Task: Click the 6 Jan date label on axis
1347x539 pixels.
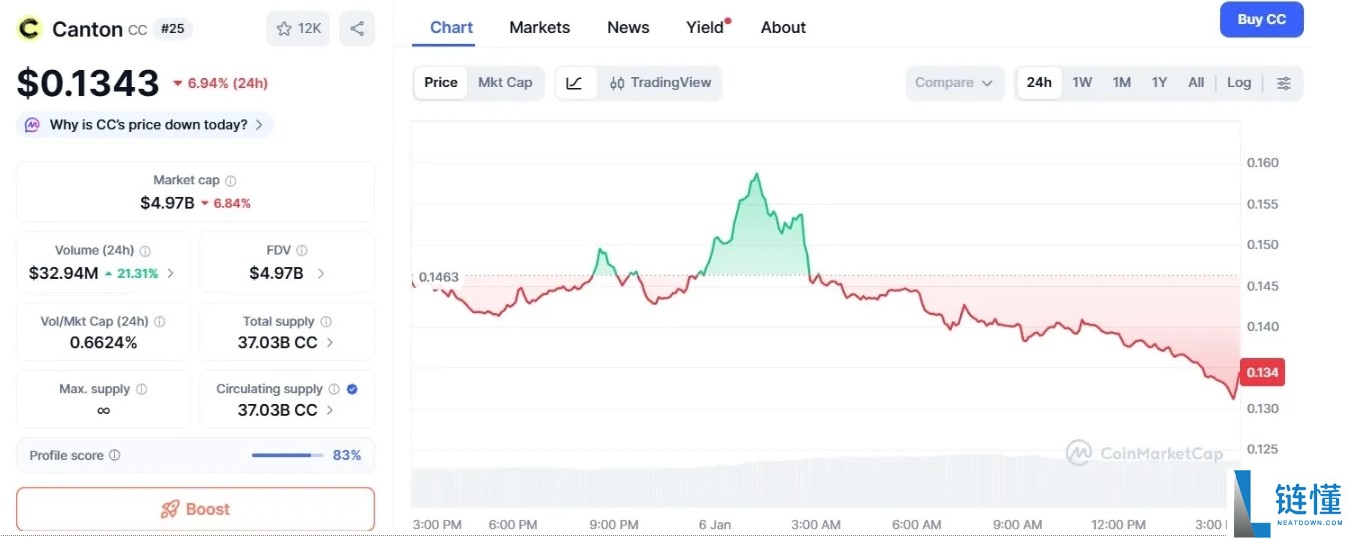Action: pyautogui.click(x=715, y=525)
